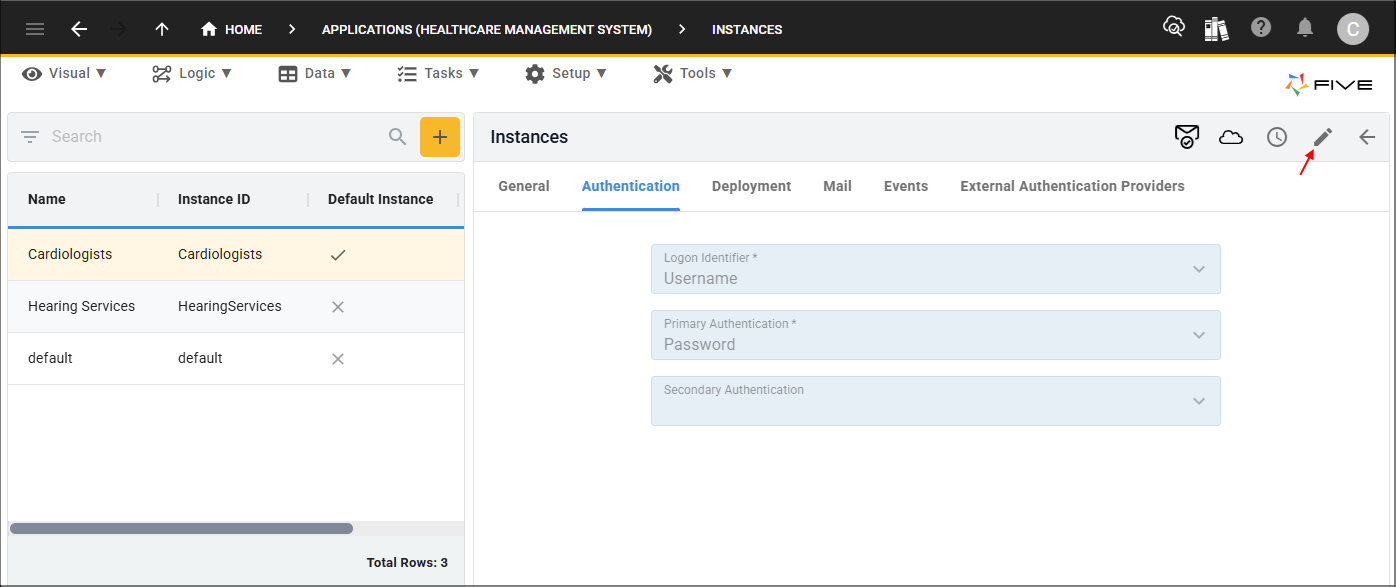Open the Events tab
Screen dimensions: 1396x587
click(906, 186)
